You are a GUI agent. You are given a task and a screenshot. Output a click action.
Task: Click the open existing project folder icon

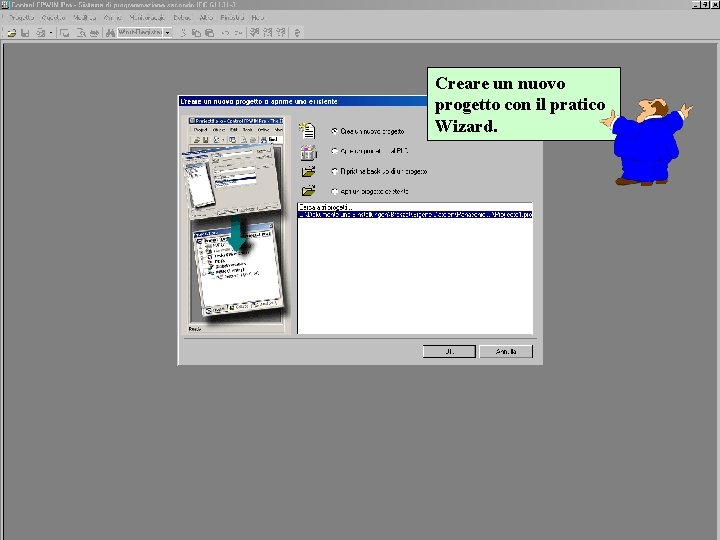pyautogui.click(x=309, y=191)
